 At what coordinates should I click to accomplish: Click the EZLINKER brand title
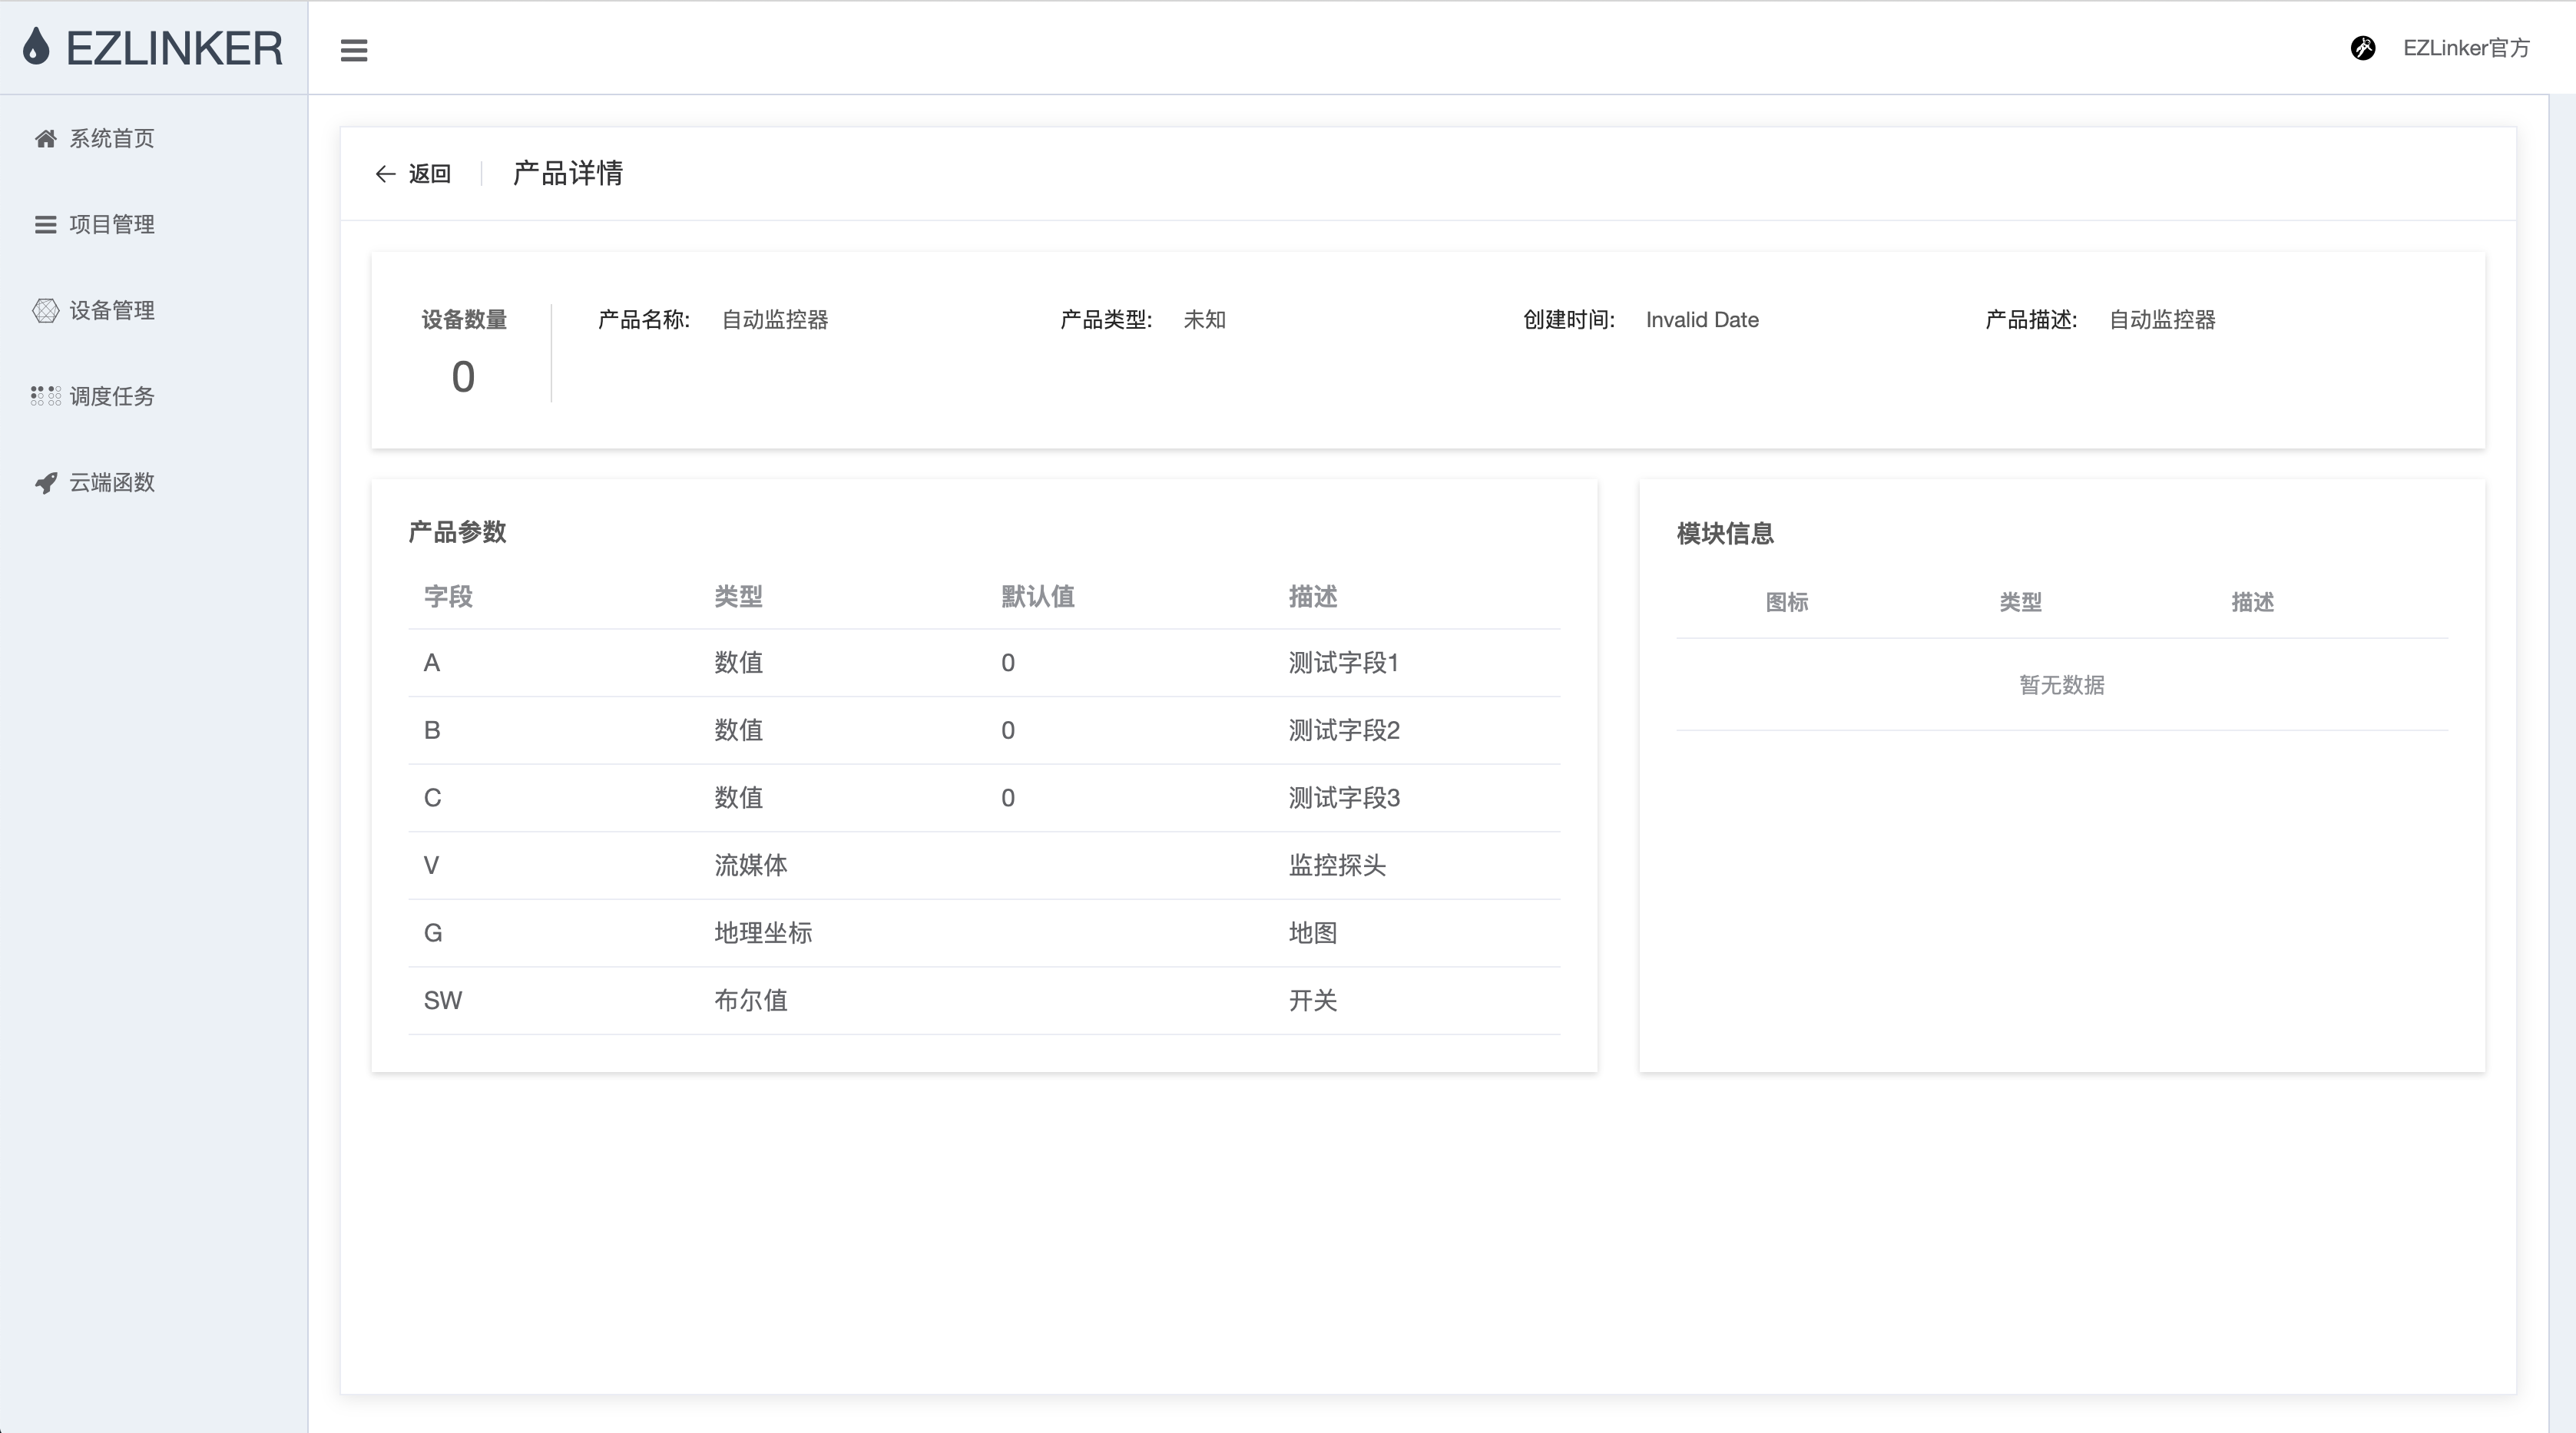[174, 48]
